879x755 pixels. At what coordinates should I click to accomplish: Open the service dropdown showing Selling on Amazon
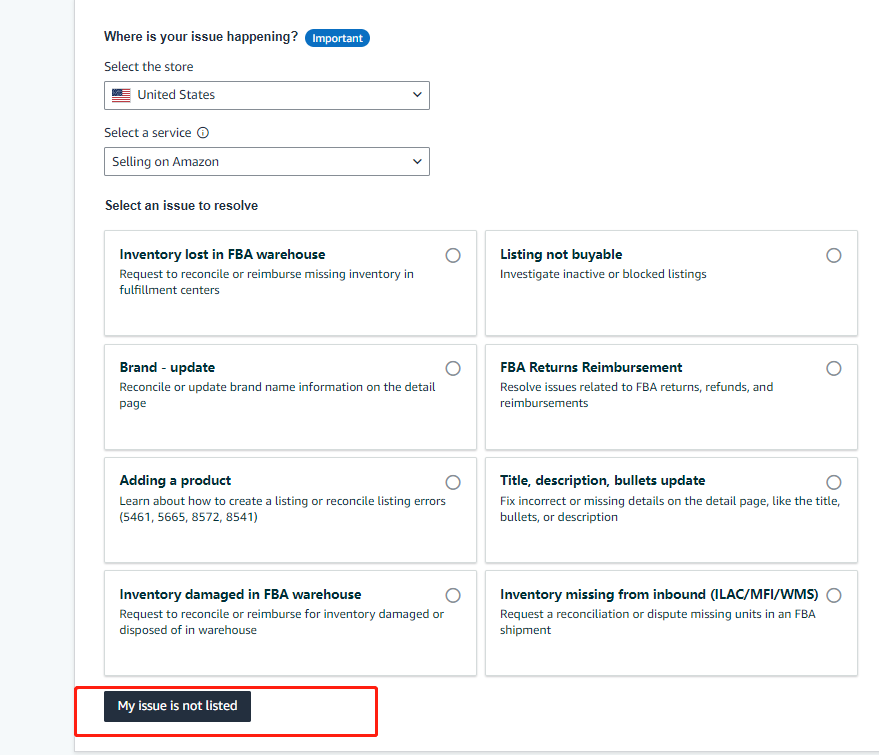pyautogui.click(x=266, y=161)
